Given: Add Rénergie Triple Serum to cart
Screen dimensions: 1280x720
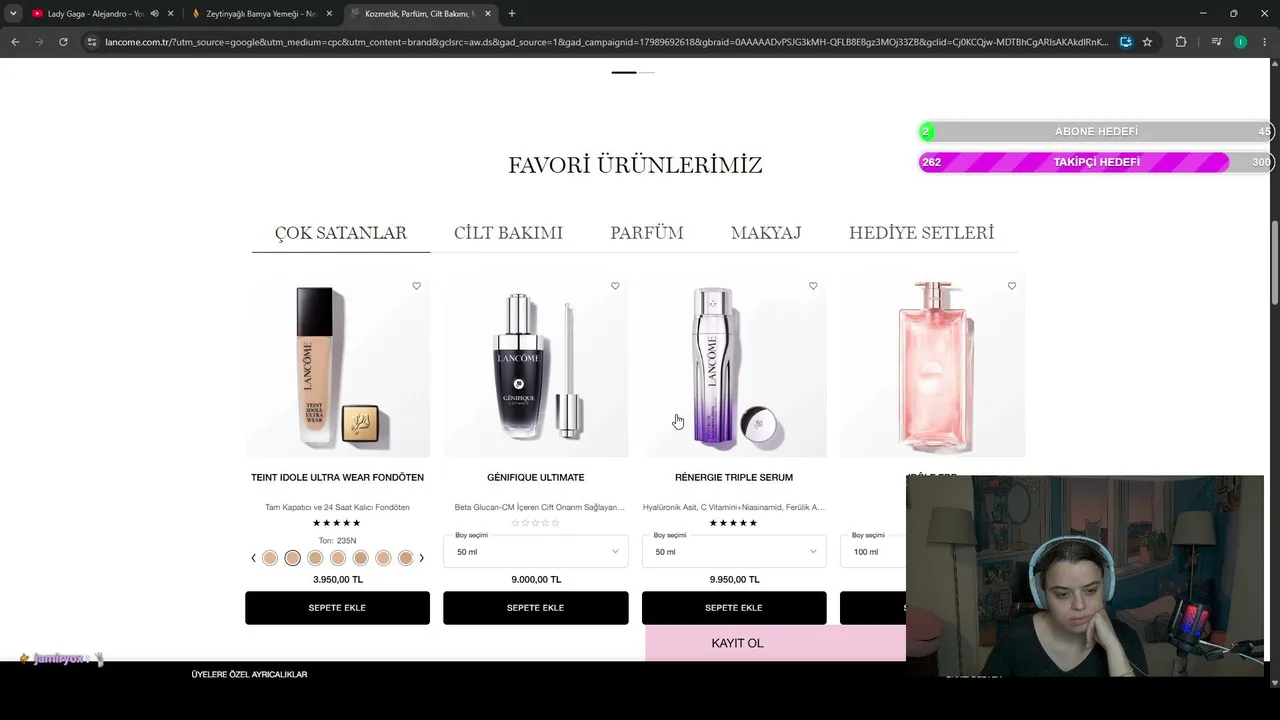Looking at the screenshot, I should tap(734, 608).
